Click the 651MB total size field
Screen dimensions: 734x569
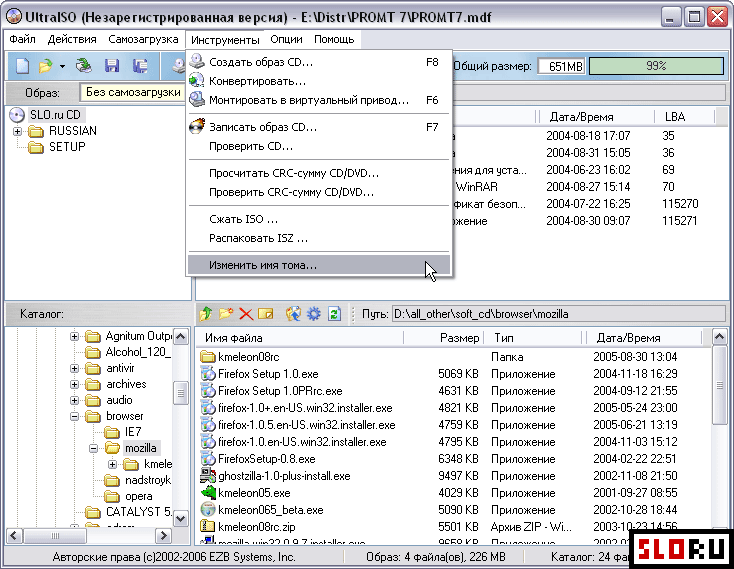(561, 66)
